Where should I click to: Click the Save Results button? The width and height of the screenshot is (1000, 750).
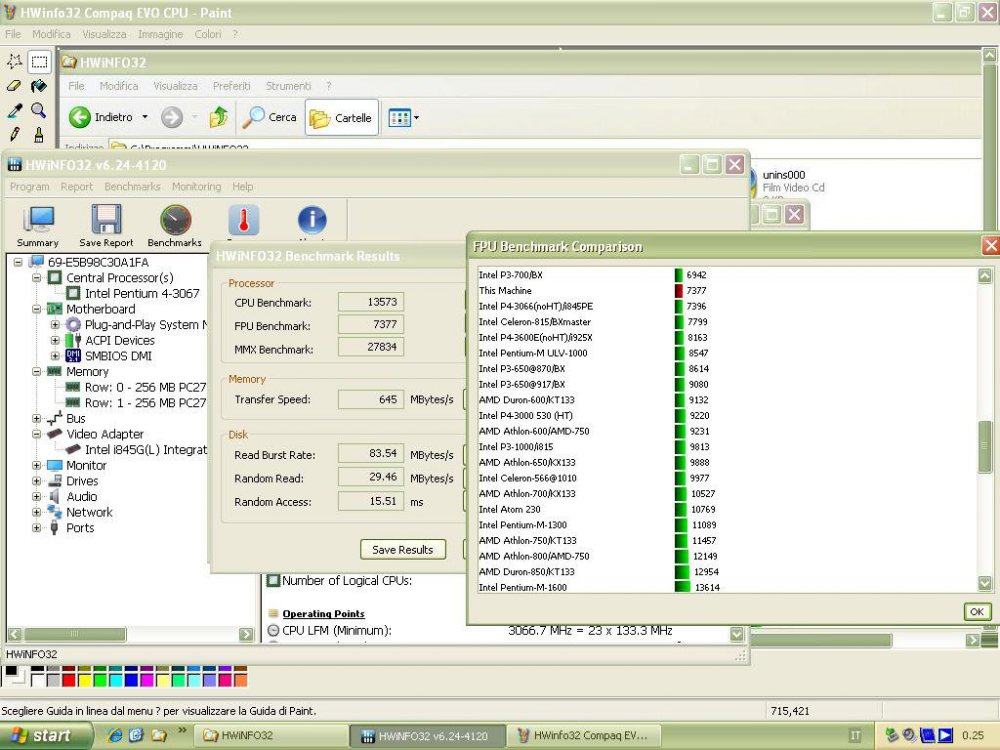pos(402,549)
